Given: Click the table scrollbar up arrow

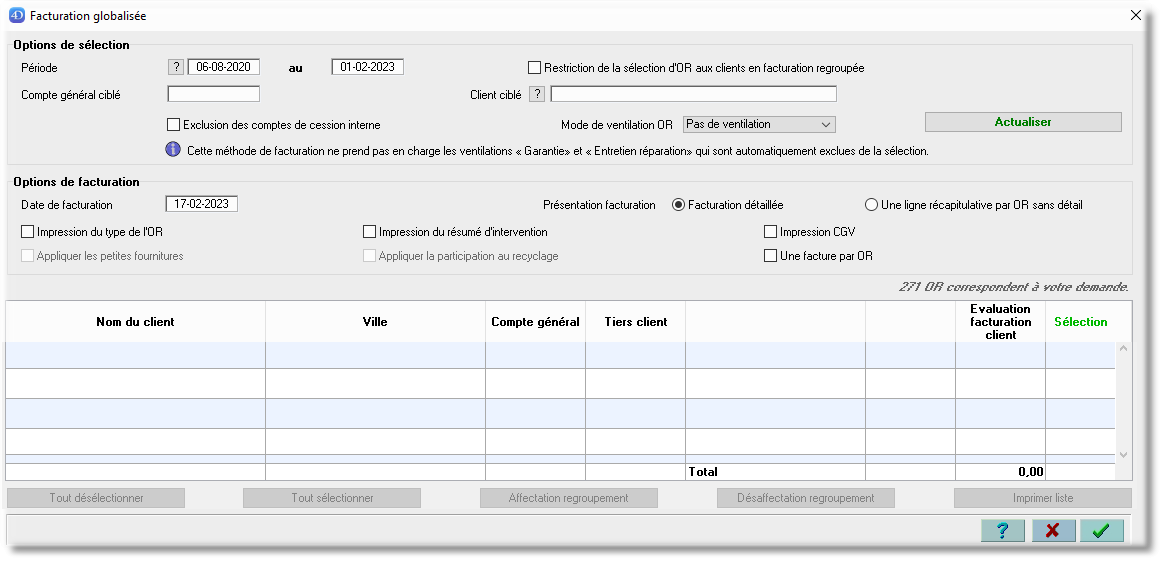Looking at the screenshot, I should [x=1123, y=349].
